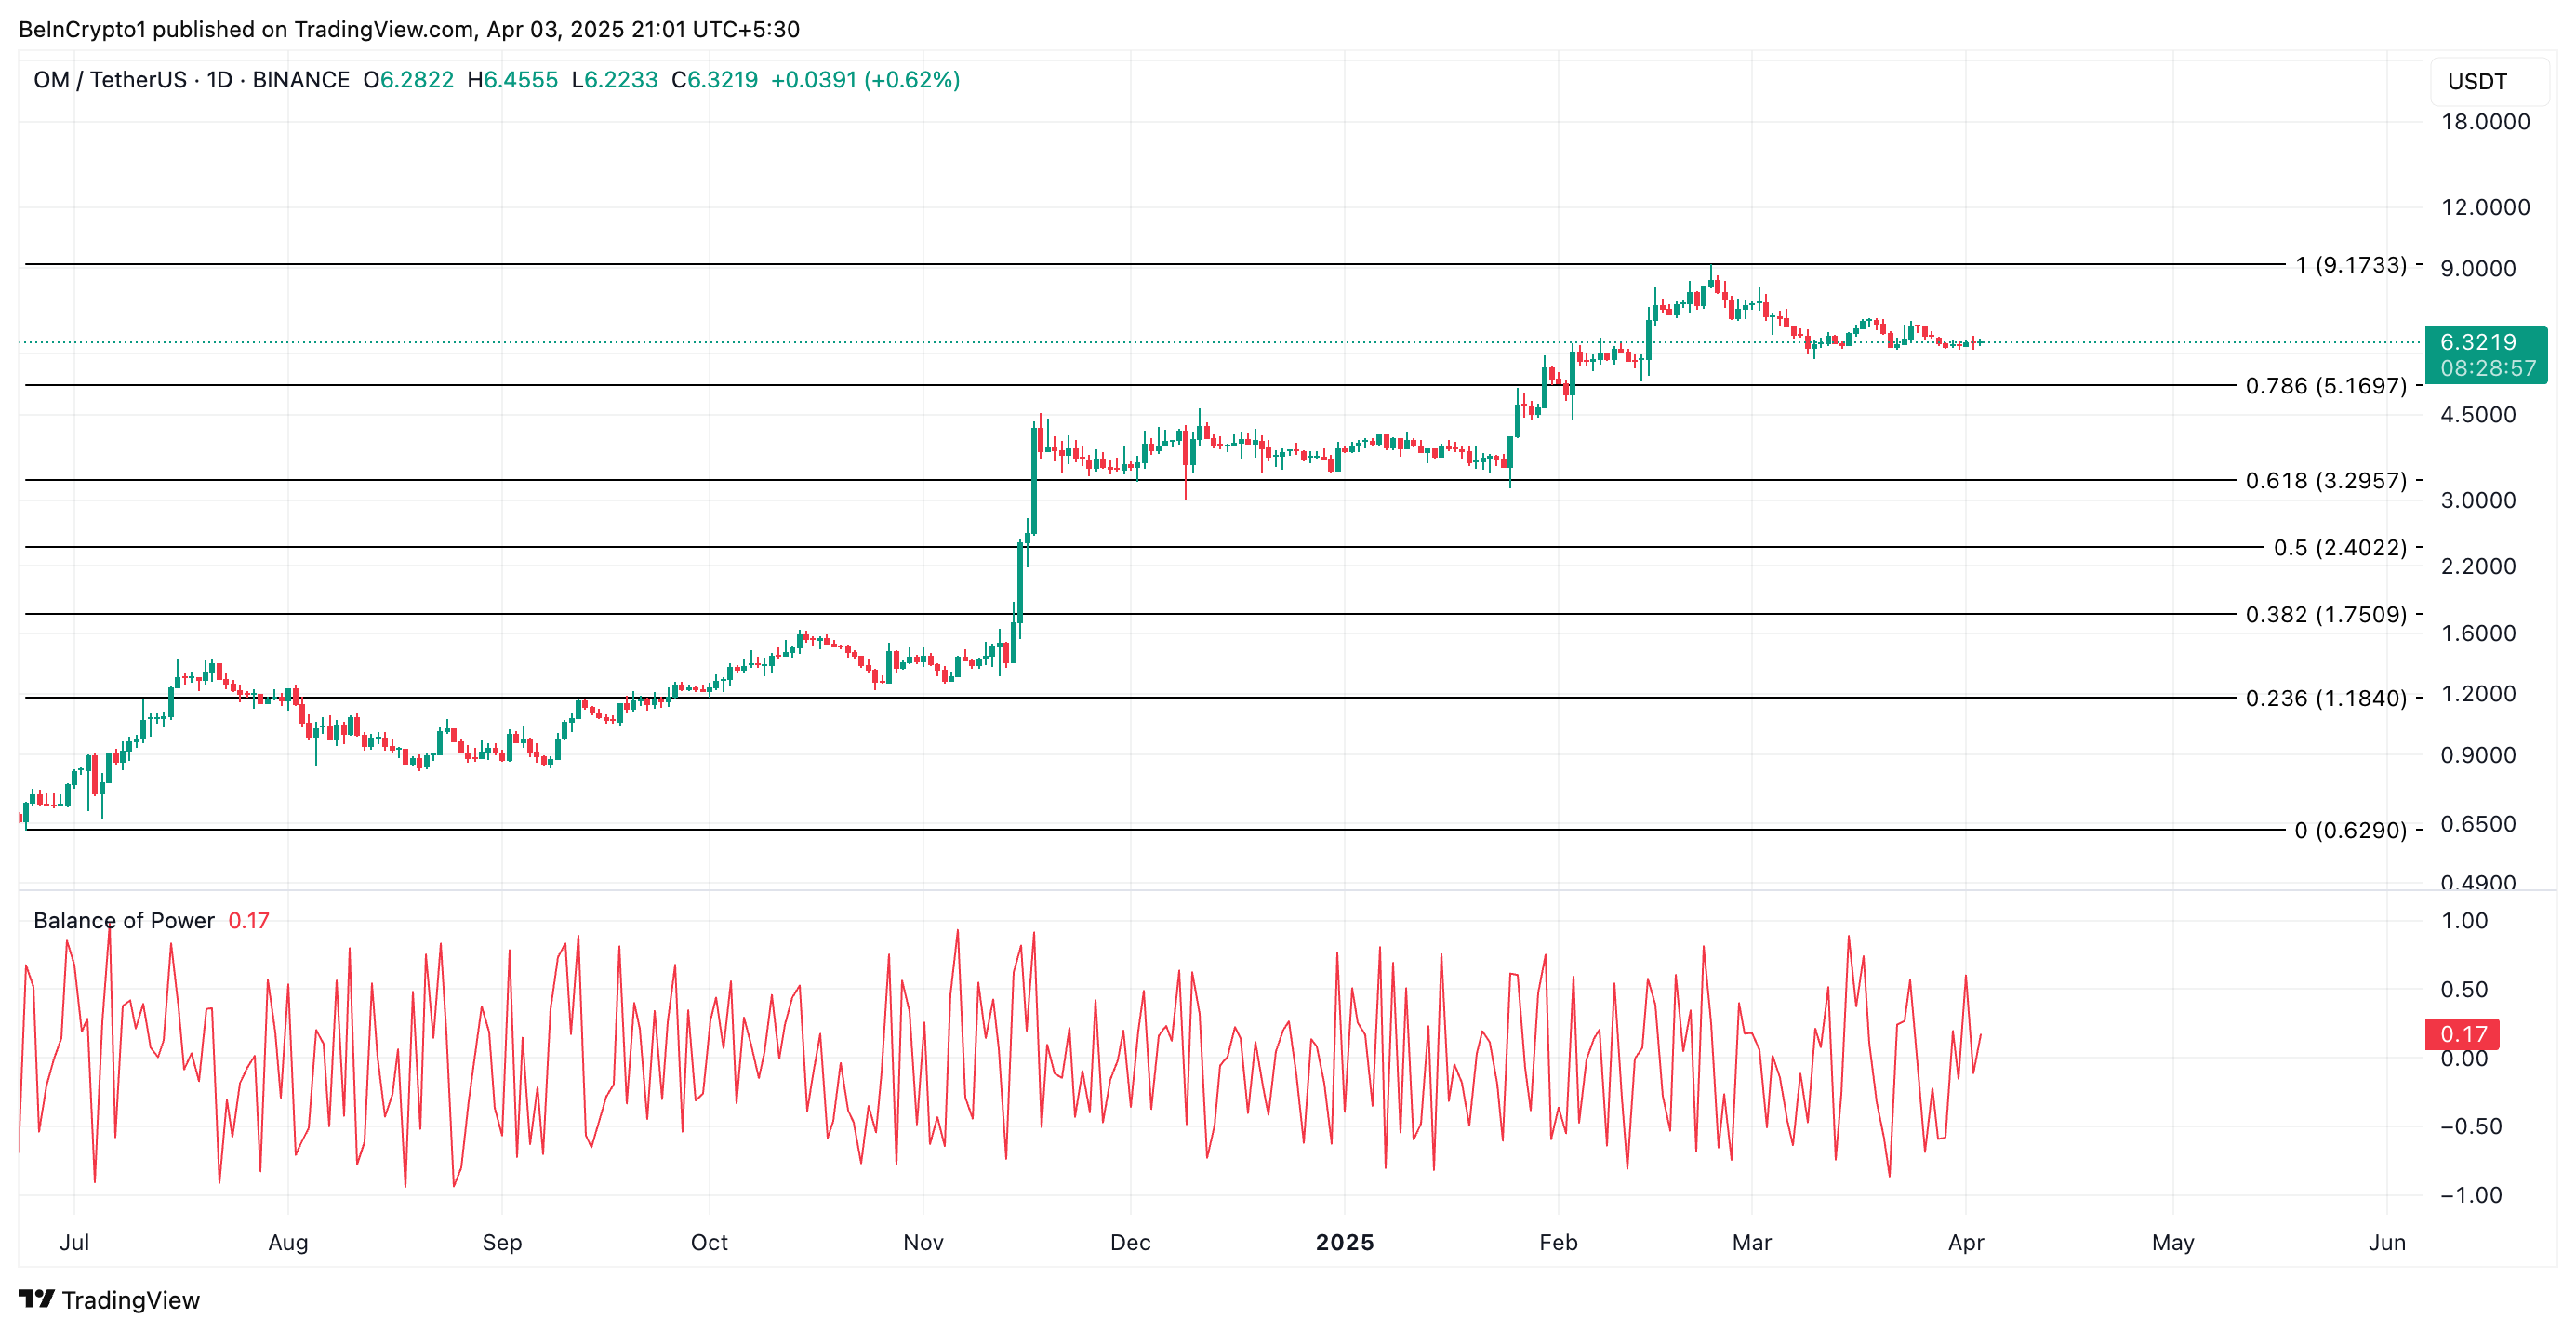Click the Jul label on the time axis
The width and height of the screenshot is (2576, 1332).
tap(74, 1242)
